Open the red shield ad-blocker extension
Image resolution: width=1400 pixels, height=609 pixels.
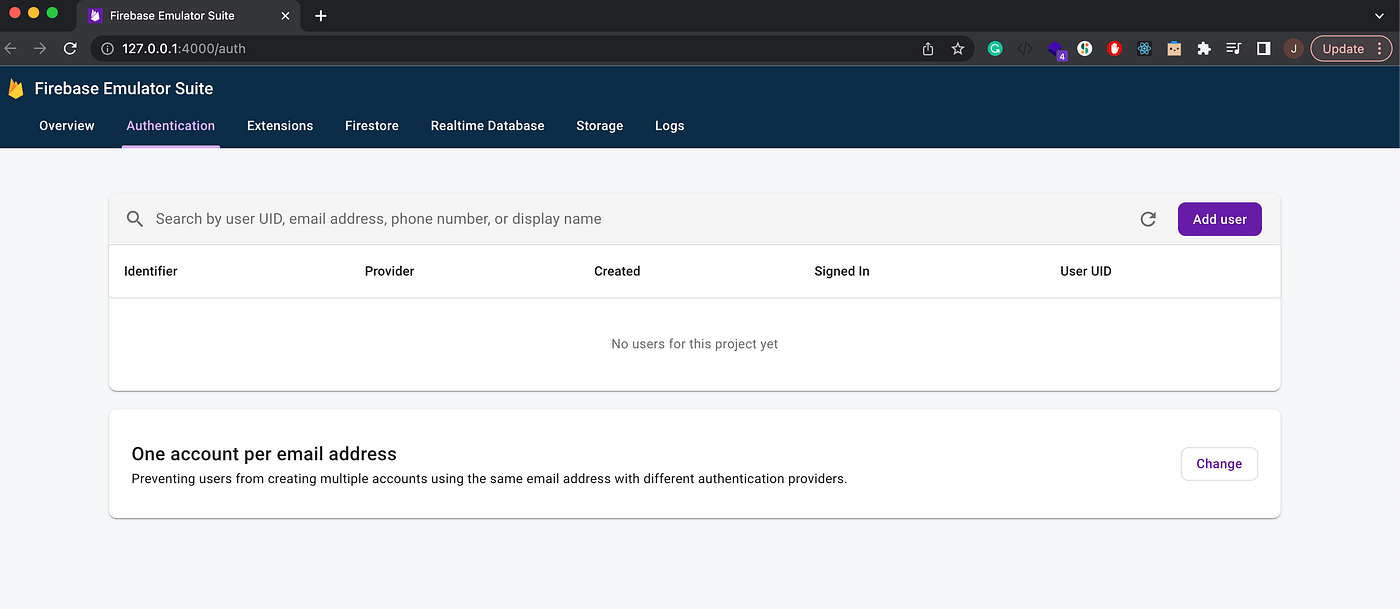coord(1114,48)
